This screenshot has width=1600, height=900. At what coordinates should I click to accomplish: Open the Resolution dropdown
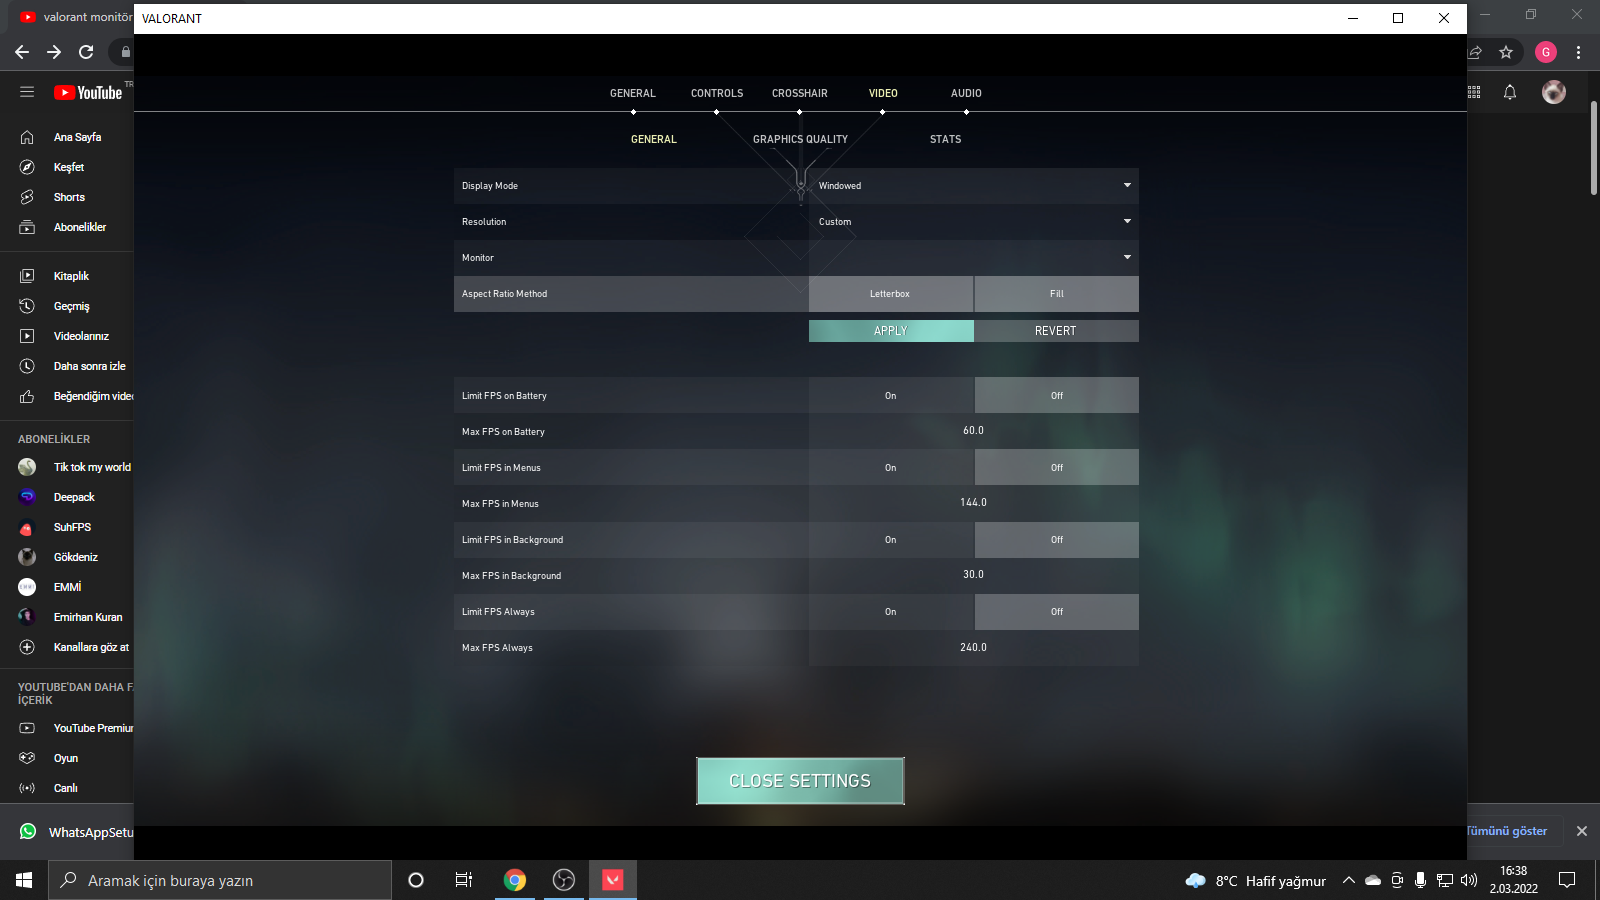pyautogui.click(x=974, y=222)
